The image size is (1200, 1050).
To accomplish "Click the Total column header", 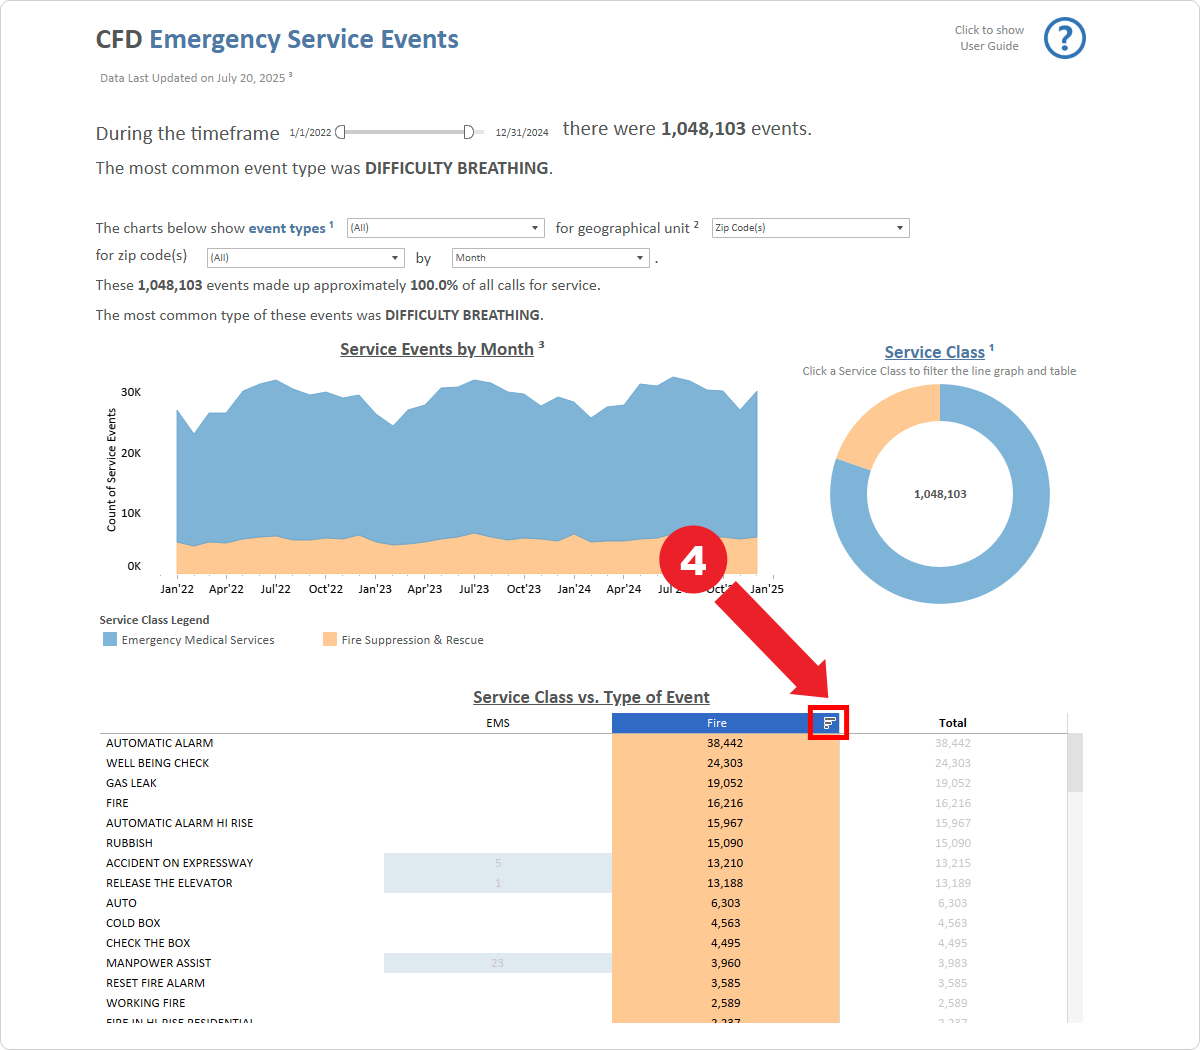I will click(x=953, y=723).
